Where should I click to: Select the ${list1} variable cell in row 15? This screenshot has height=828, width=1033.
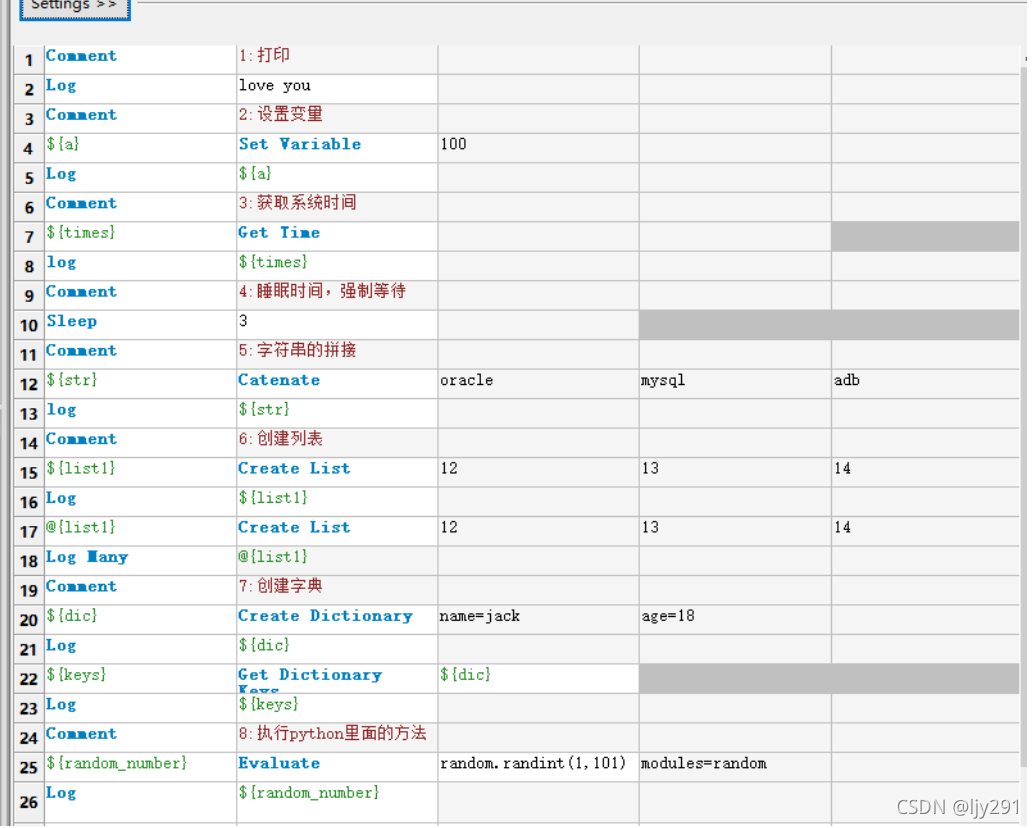[140, 472]
